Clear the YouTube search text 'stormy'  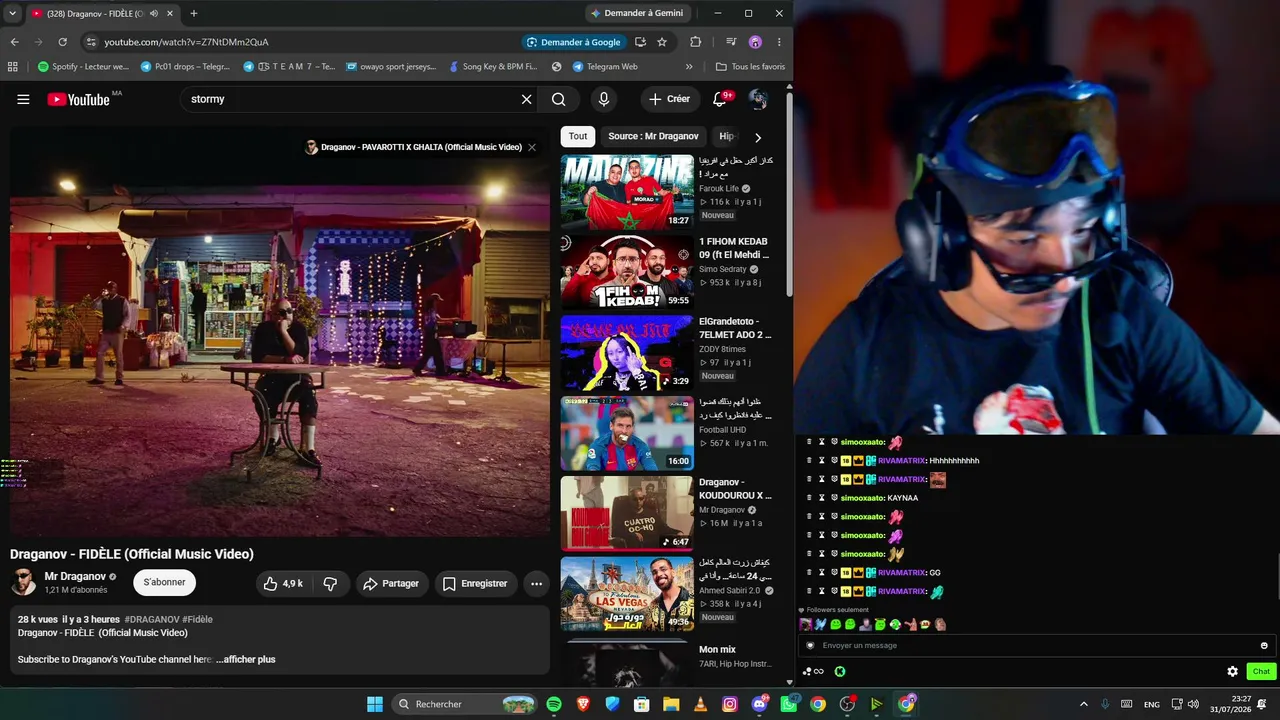(x=527, y=99)
